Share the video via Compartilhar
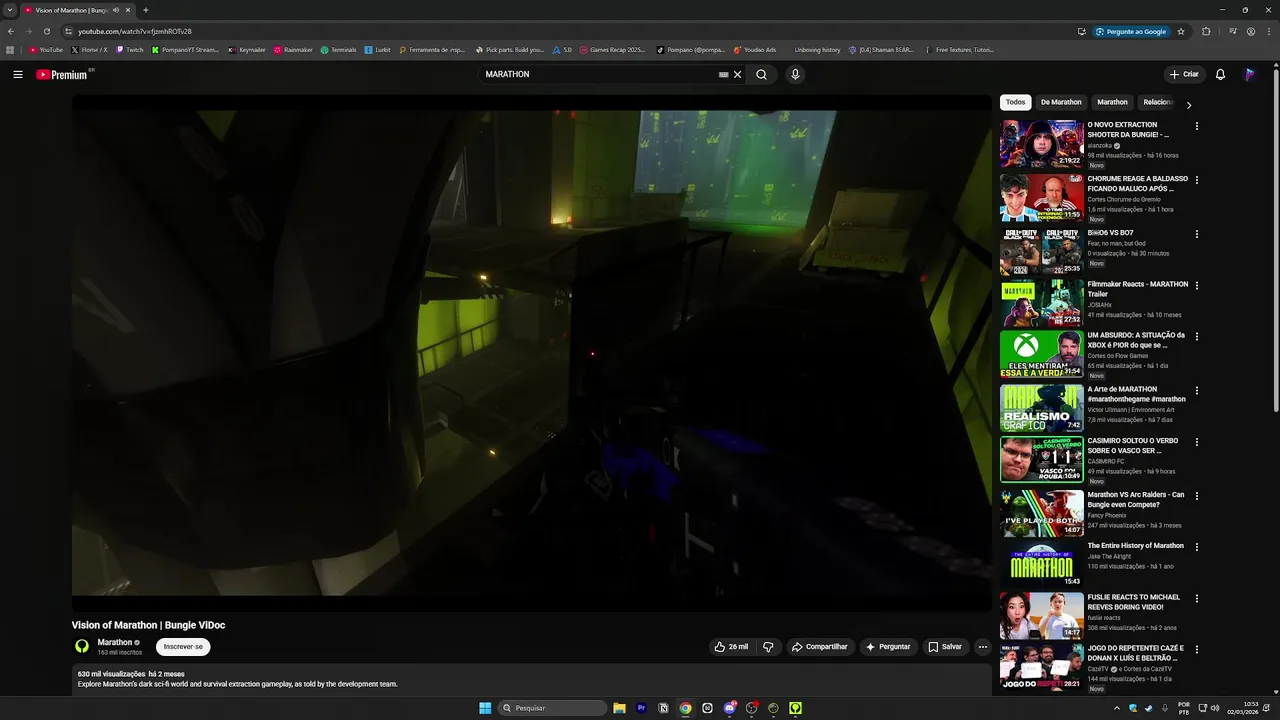This screenshot has height=720, width=1280. tap(820, 647)
